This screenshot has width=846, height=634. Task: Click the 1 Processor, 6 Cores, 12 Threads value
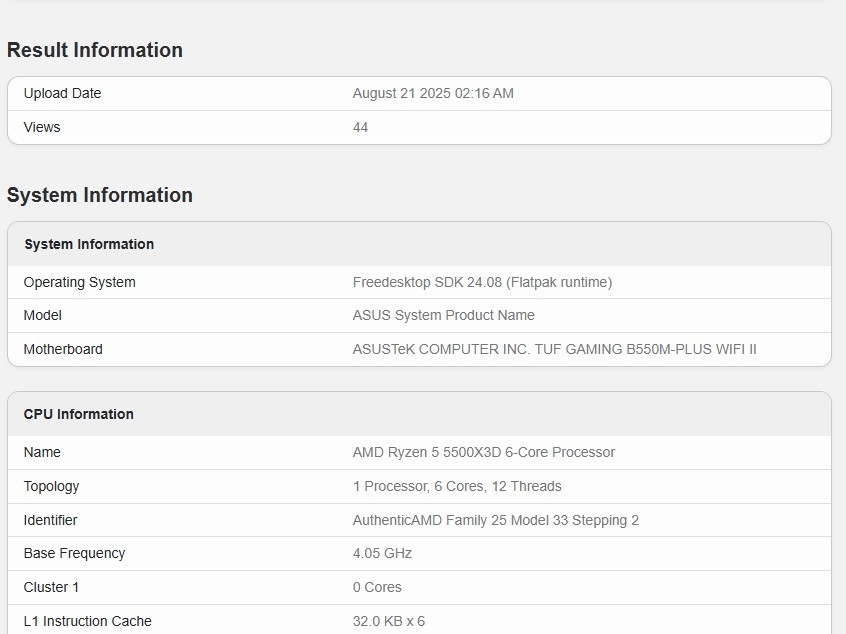click(x=457, y=486)
